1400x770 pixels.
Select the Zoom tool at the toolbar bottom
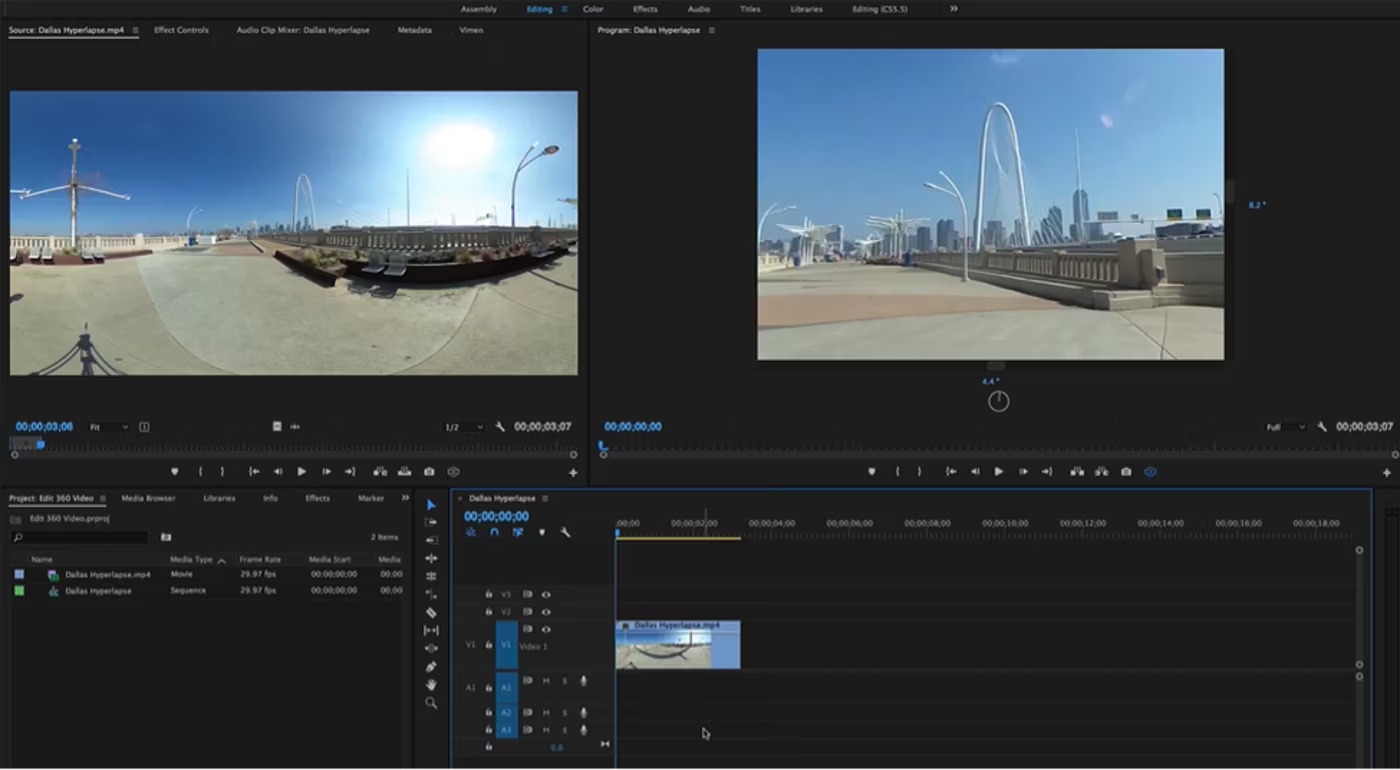pyautogui.click(x=431, y=701)
